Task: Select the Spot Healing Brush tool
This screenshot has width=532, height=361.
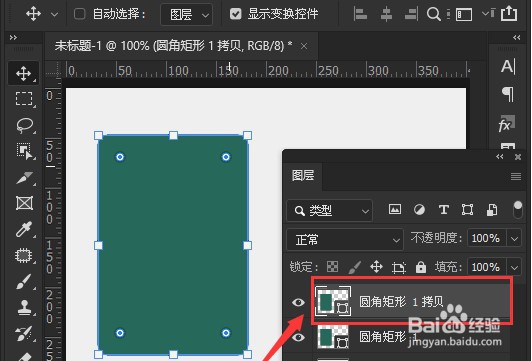Action: [24, 255]
